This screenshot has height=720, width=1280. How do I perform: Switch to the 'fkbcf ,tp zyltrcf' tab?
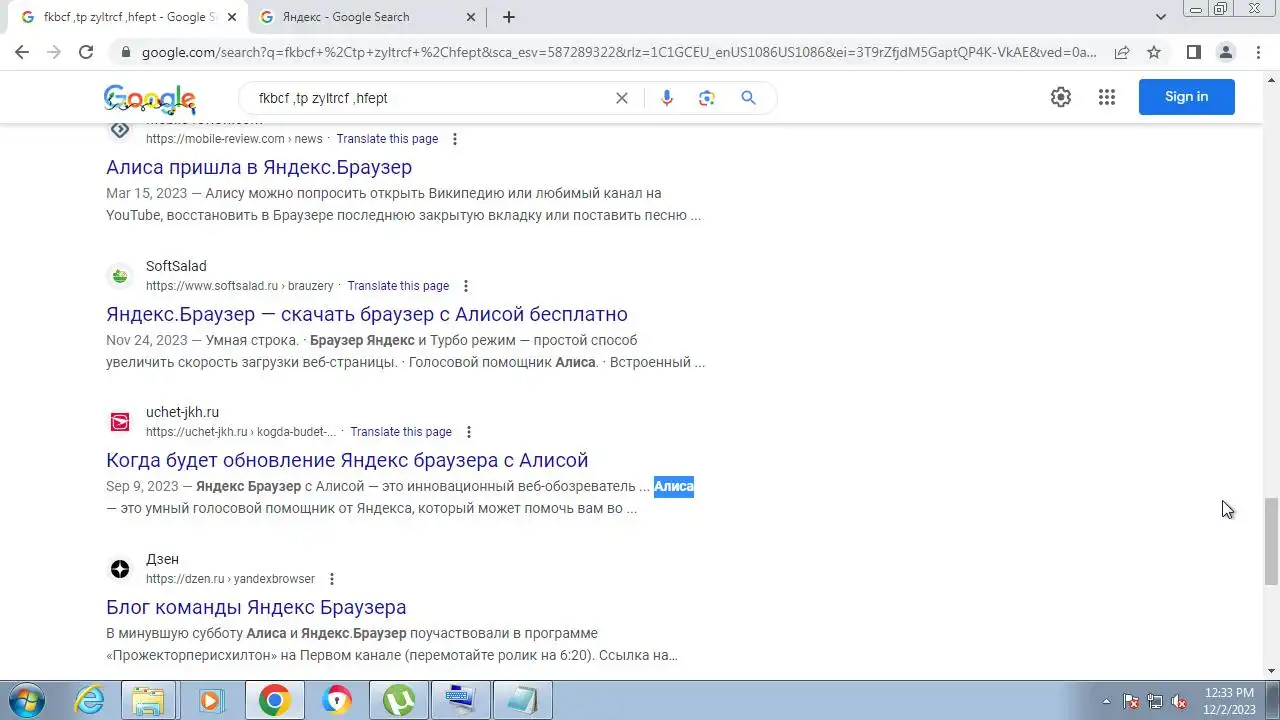pos(129,17)
